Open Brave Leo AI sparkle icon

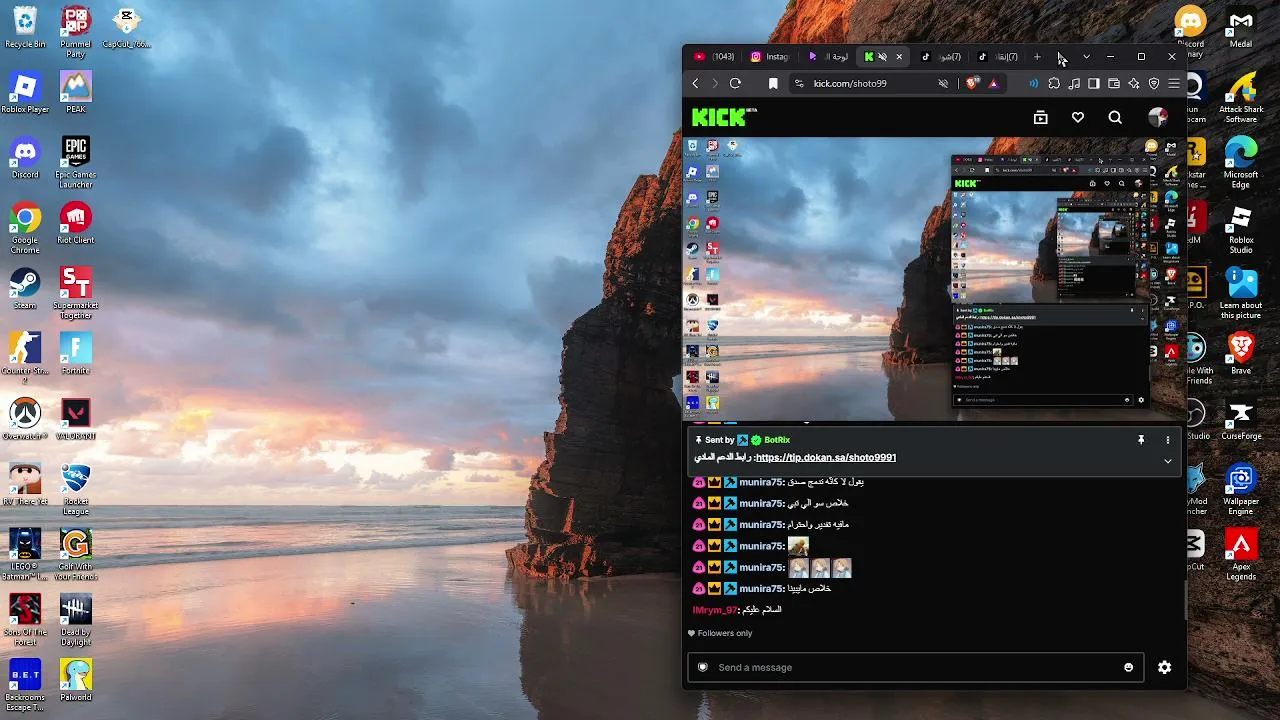pos(1134,84)
